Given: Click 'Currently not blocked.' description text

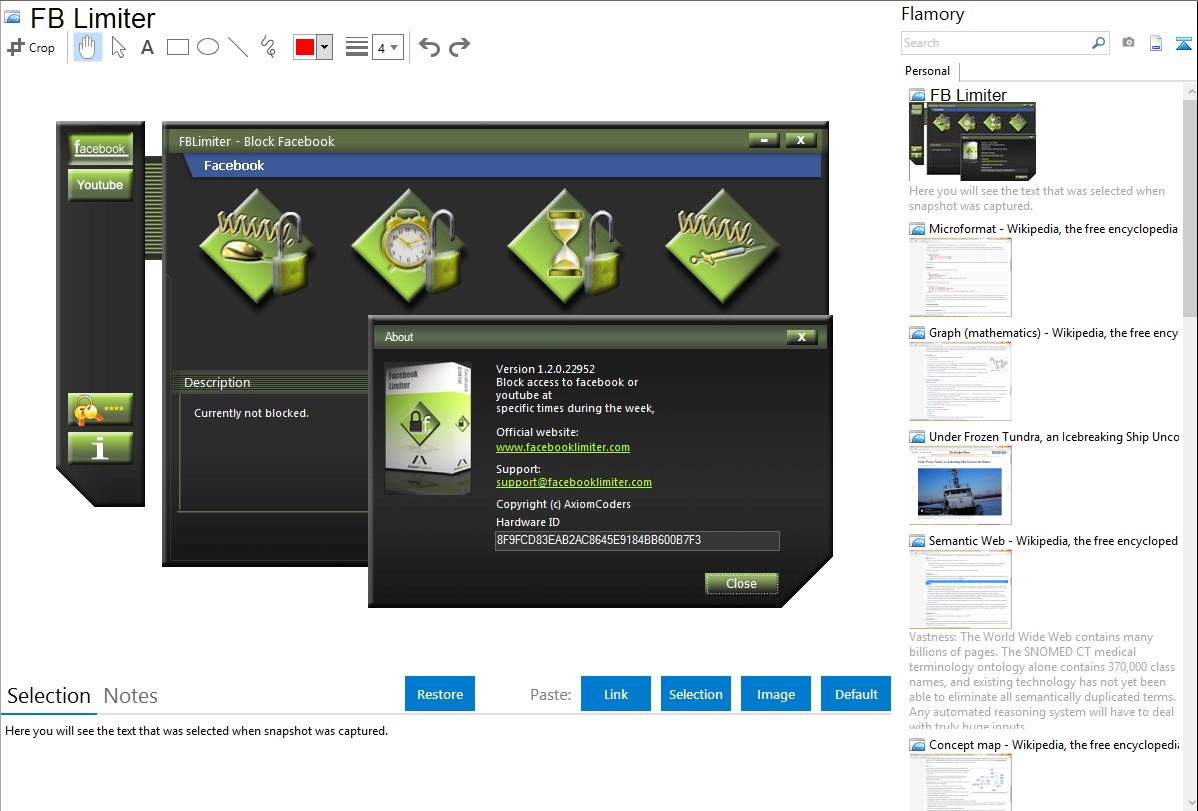Looking at the screenshot, I should pos(251,413).
